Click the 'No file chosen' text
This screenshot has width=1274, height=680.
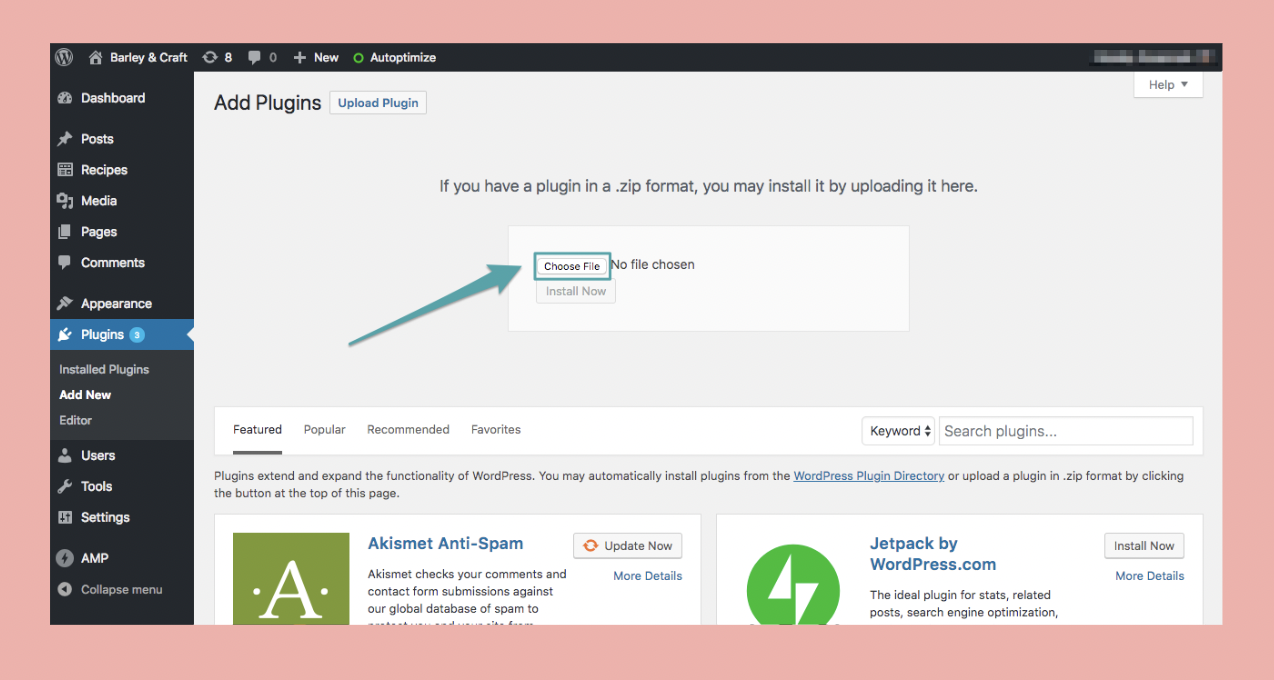pos(653,265)
